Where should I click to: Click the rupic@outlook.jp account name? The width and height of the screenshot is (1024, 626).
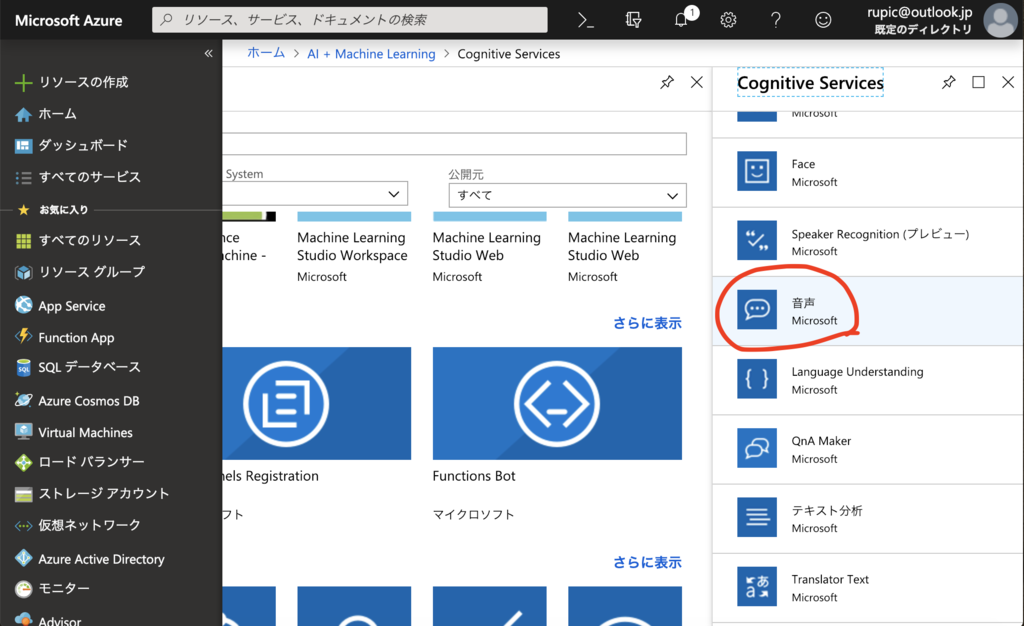[920, 12]
